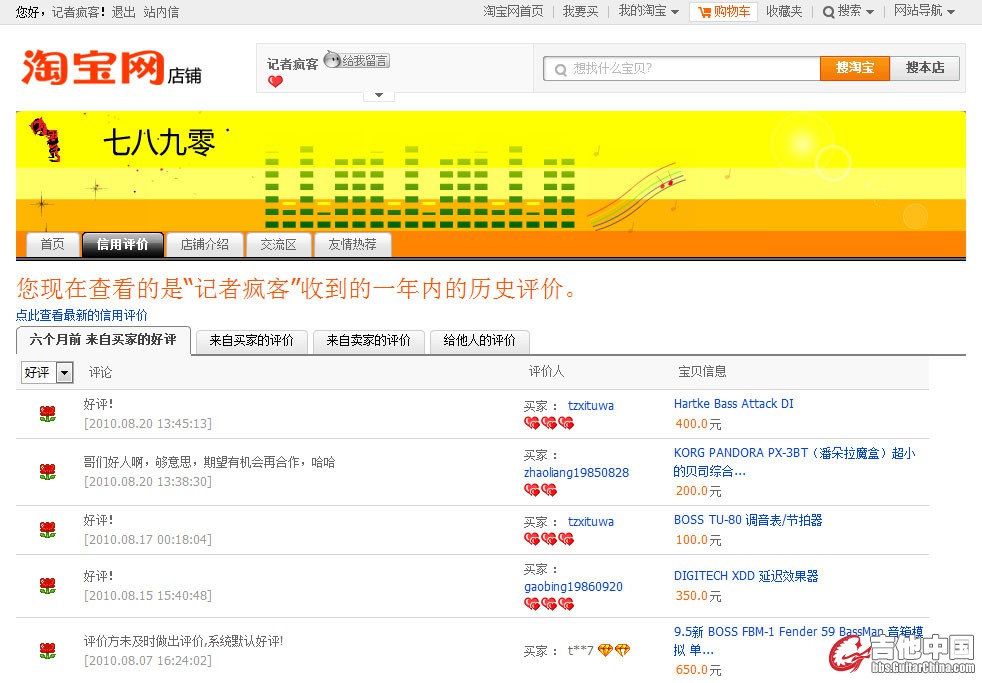Click price 650.0元
Viewport: 982px width, 683px height.
(698, 670)
